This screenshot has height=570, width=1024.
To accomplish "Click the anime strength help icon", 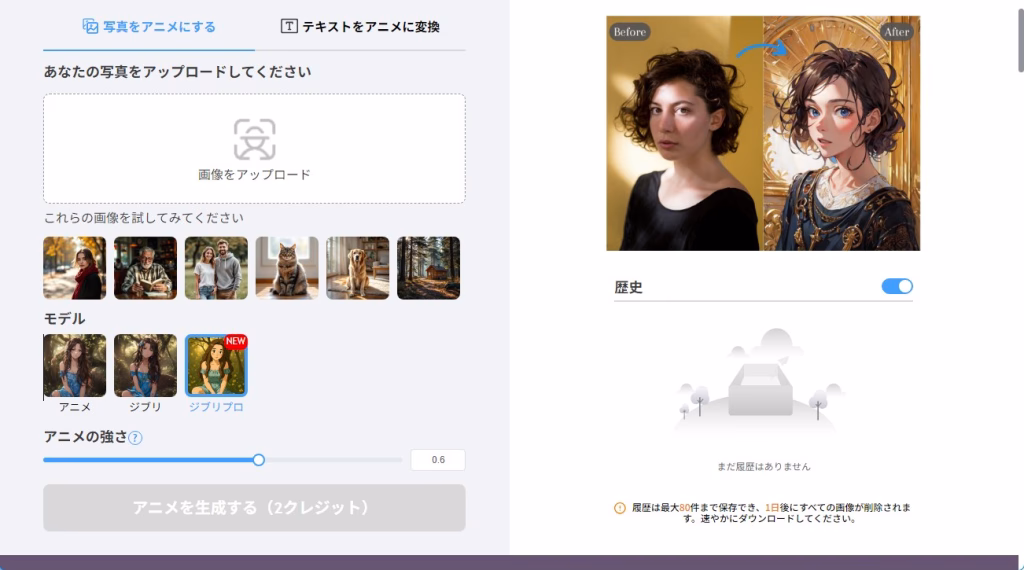I will [135, 437].
